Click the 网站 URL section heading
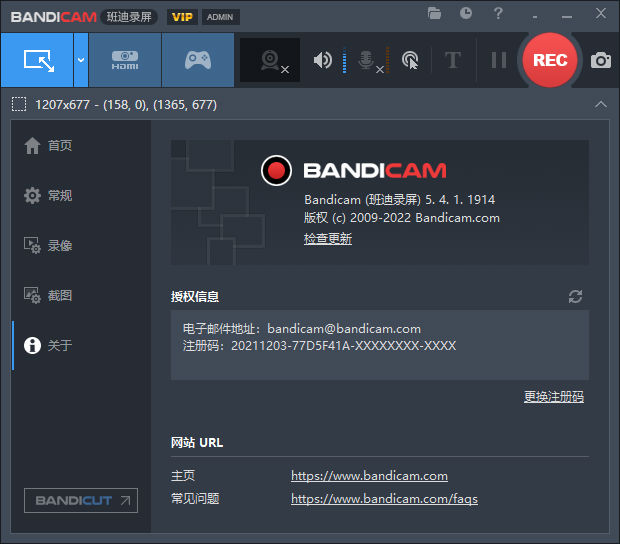Viewport: 620px width, 544px height. (x=197, y=442)
